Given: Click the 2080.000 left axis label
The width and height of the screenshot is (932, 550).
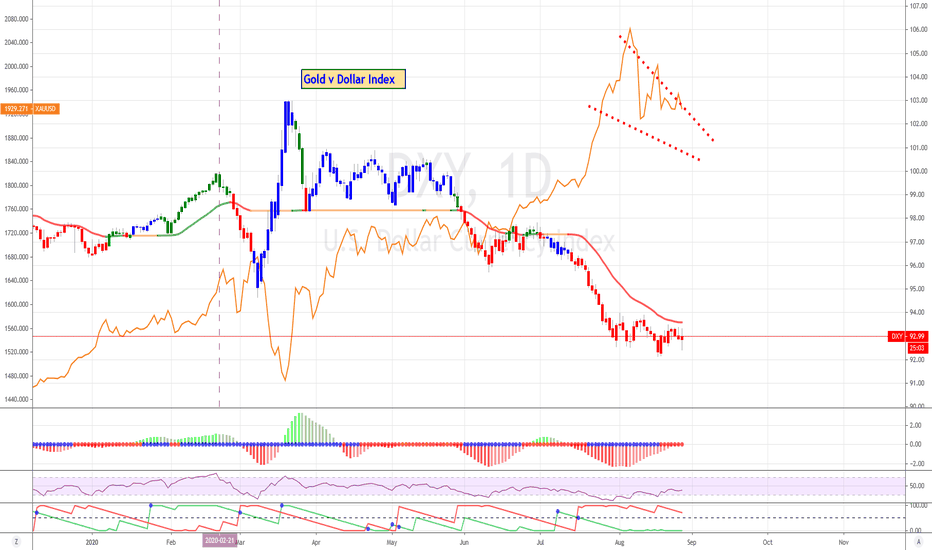Looking at the screenshot, I should coord(17,19).
